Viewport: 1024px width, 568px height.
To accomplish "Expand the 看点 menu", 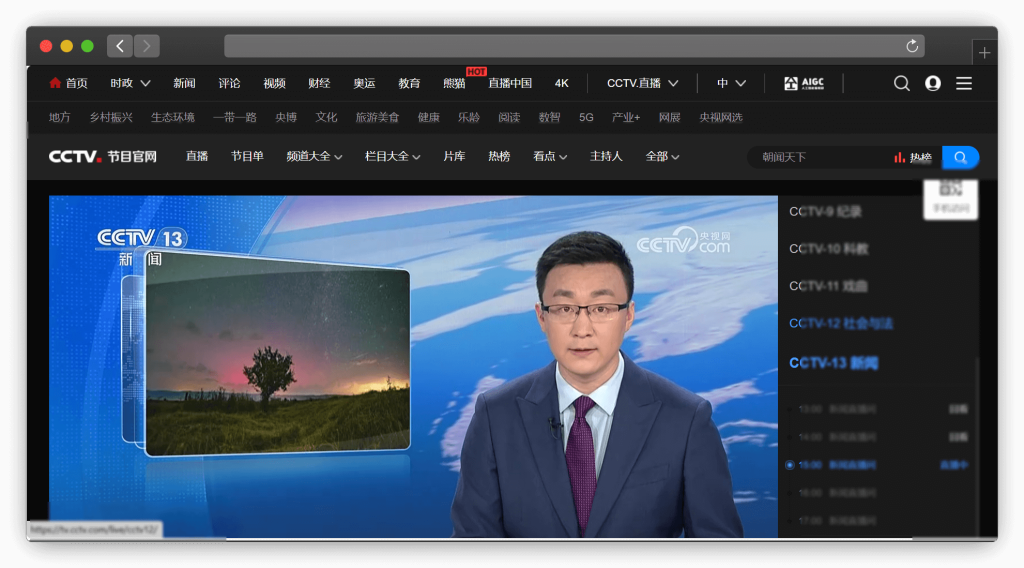I will pos(550,157).
